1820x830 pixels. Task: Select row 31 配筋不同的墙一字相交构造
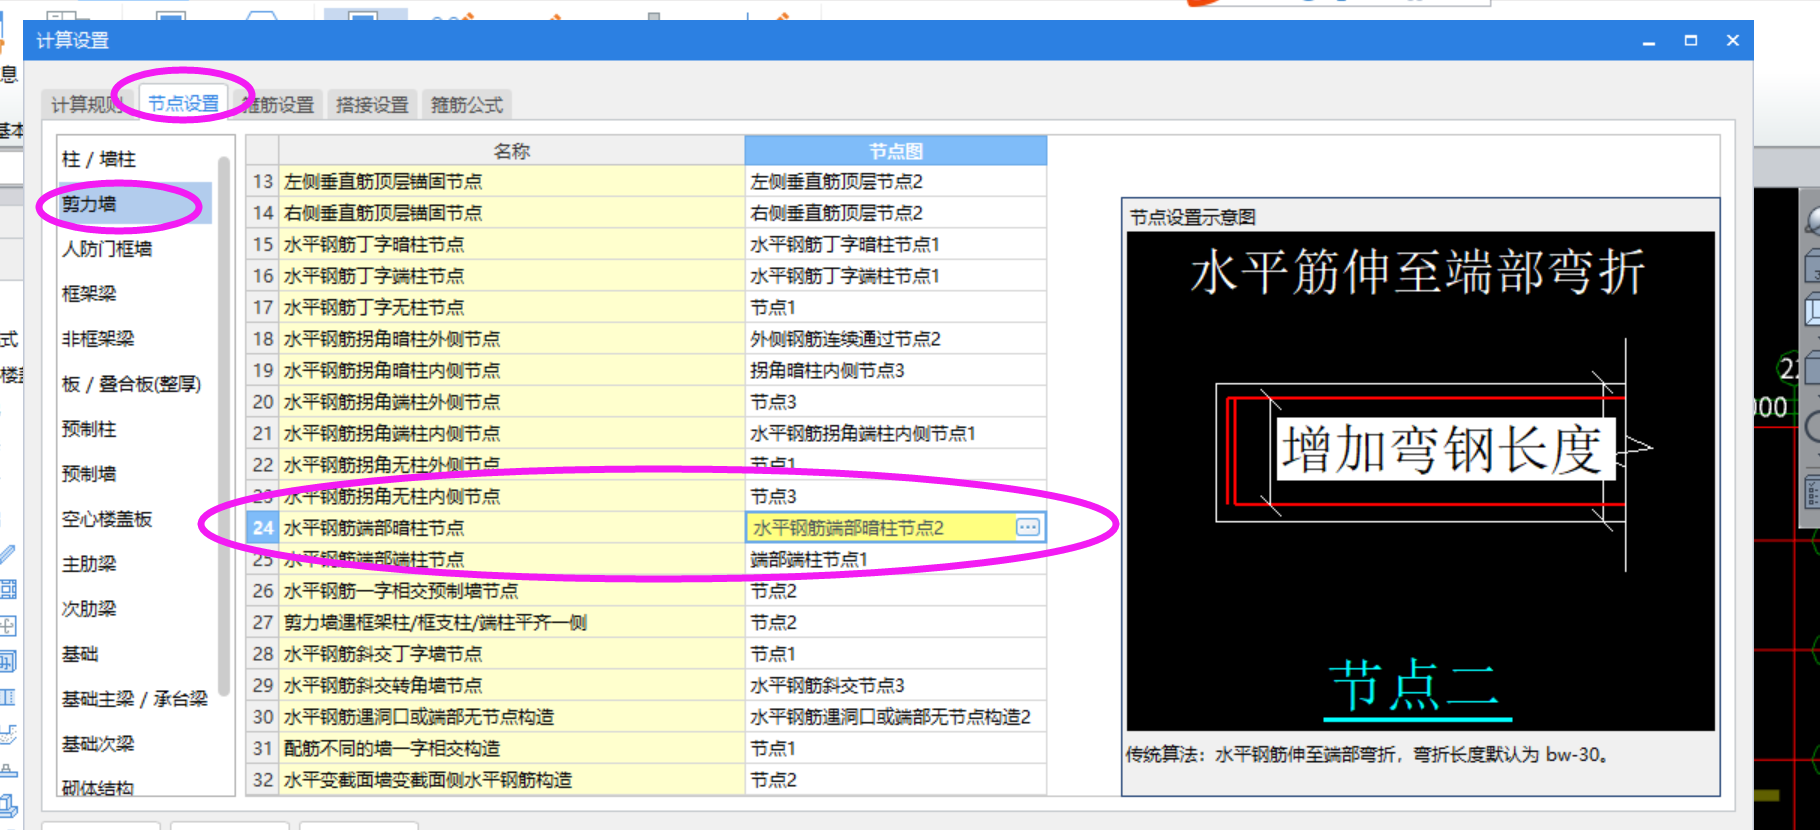coord(511,748)
